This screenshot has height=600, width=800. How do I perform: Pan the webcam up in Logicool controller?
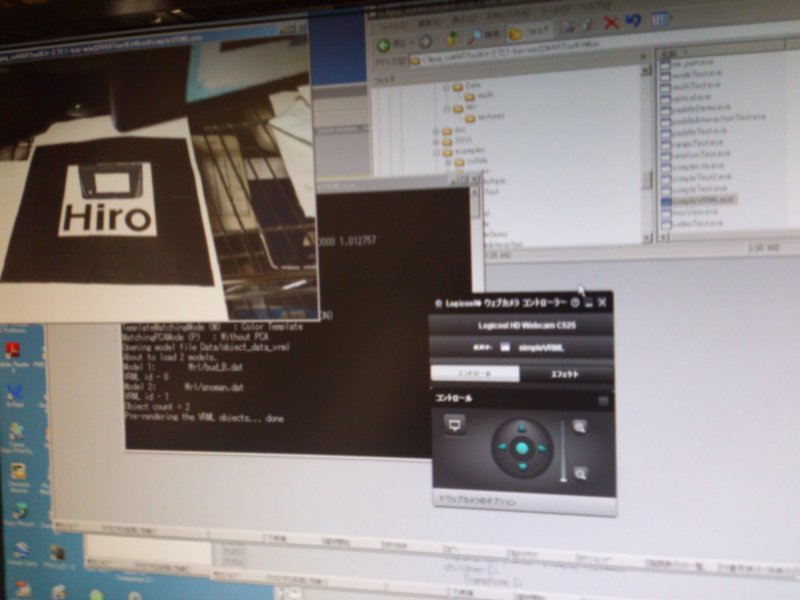click(x=521, y=428)
